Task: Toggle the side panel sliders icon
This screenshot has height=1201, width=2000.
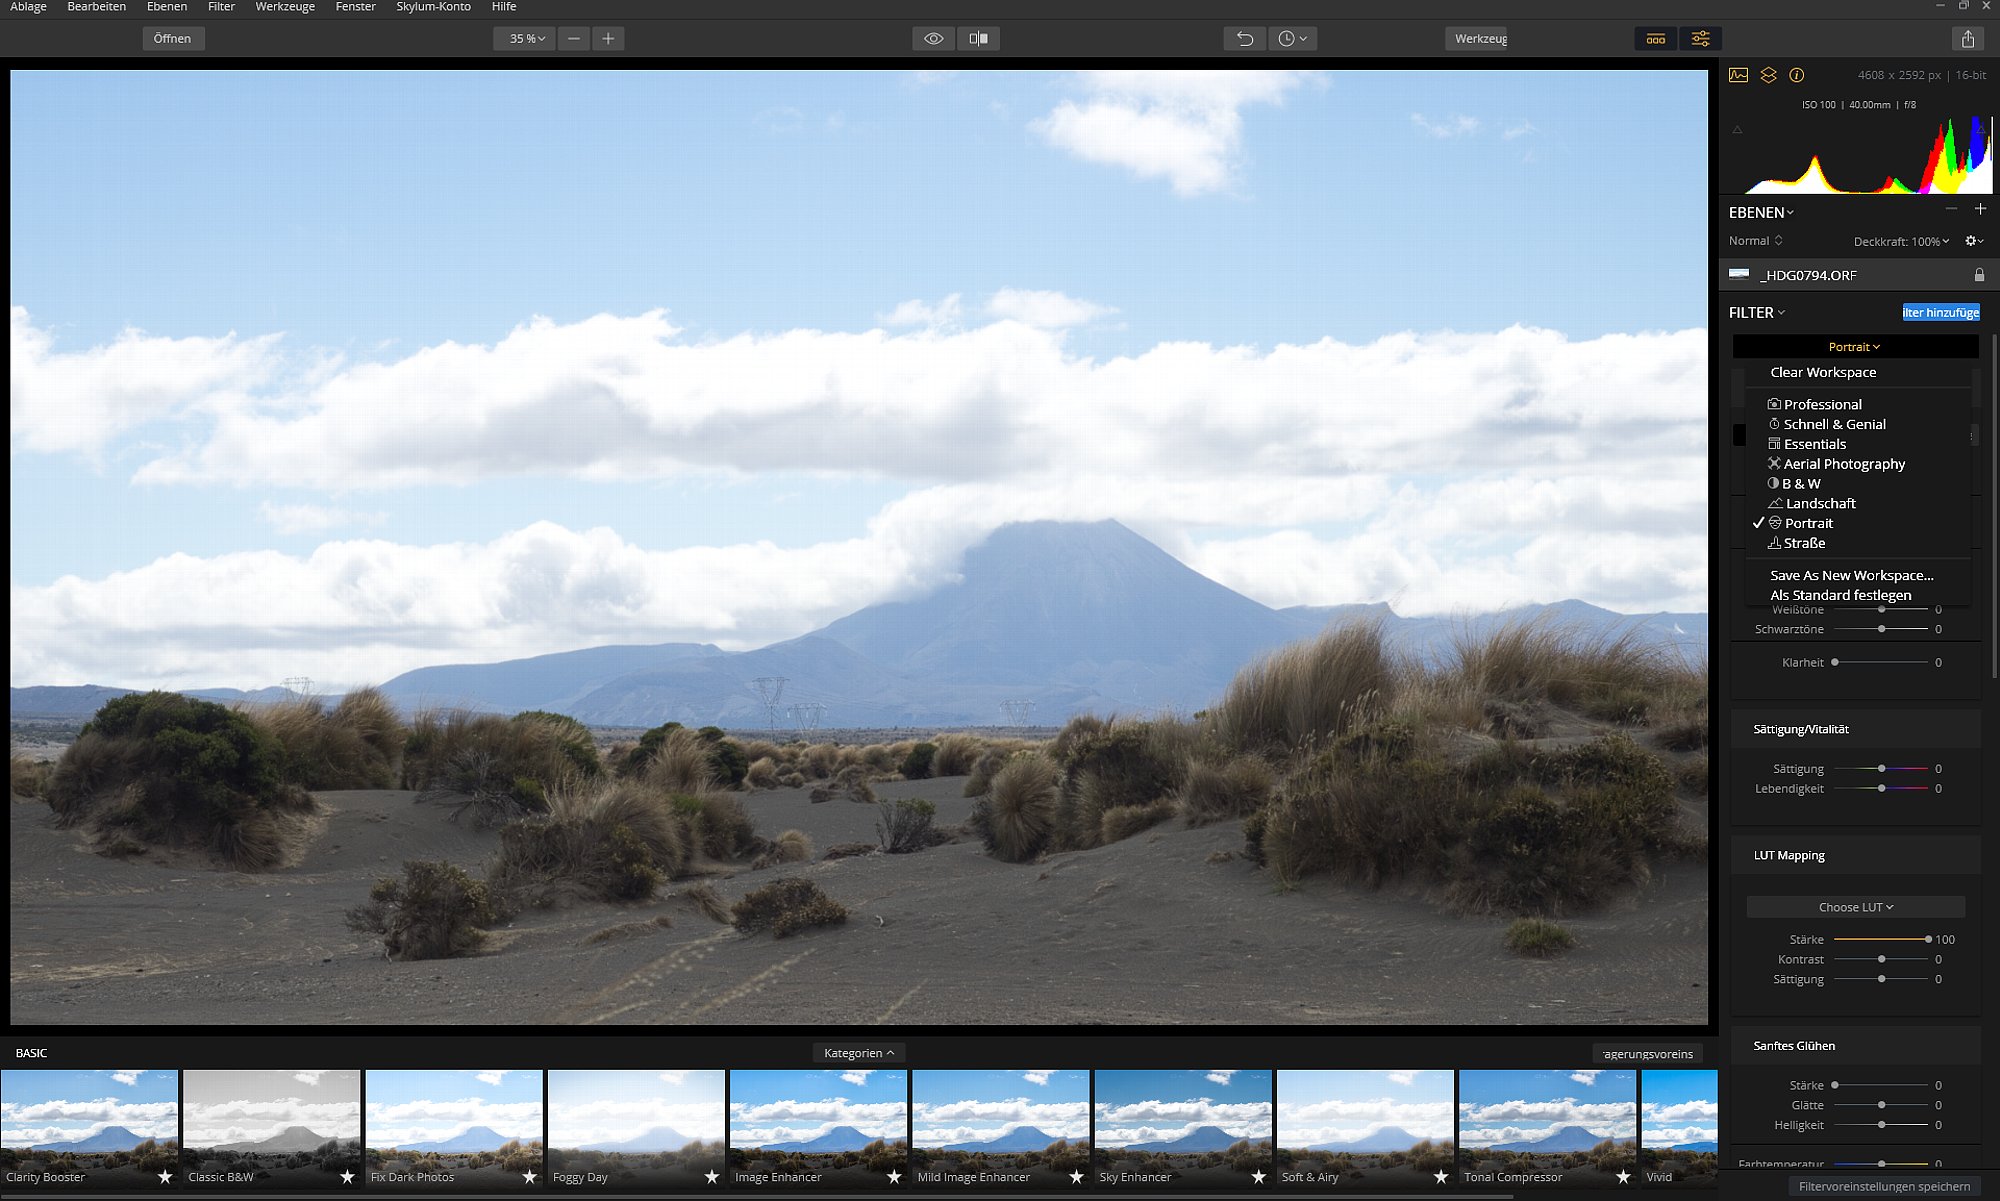Action: pyautogui.click(x=1700, y=39)
